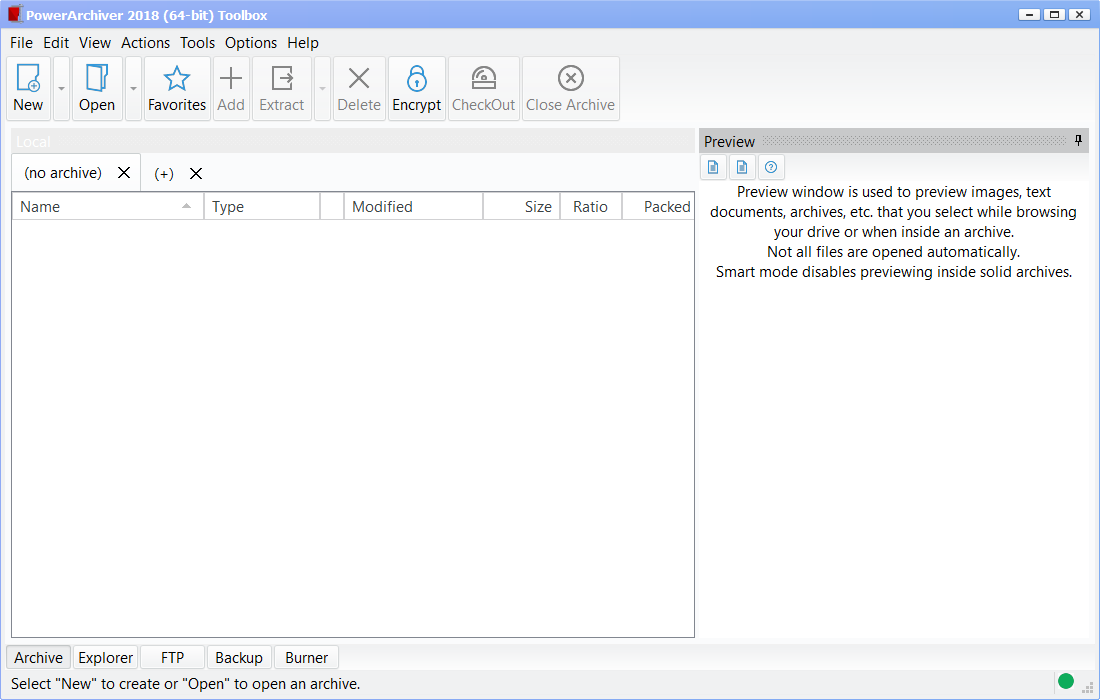Click the help question mark icon in Preview
Screen dimensions: 1100x700
pos(771,167)
